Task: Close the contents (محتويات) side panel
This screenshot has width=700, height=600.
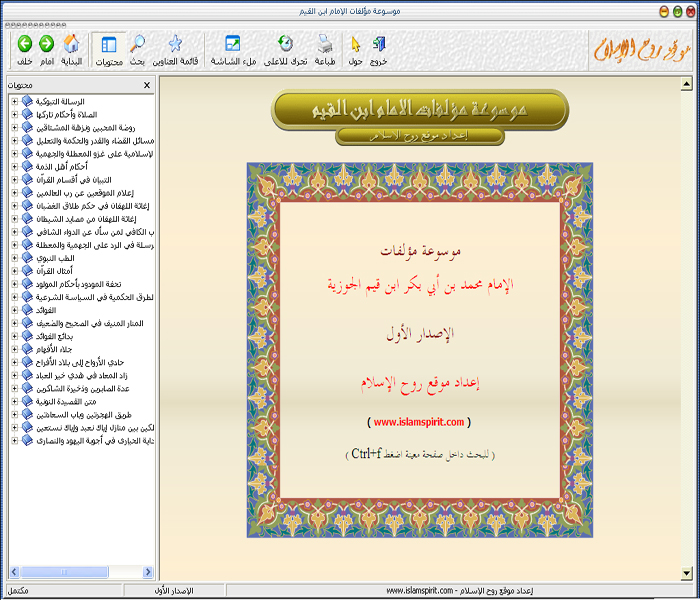Action: (147, 86)
